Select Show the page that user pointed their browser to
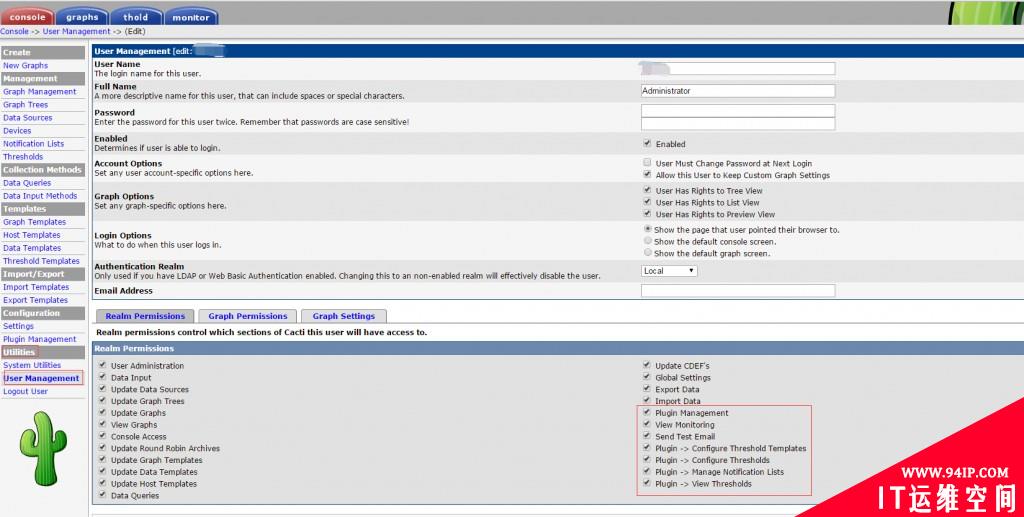This screenshot has height=517, width=1024. pos(648,229)
